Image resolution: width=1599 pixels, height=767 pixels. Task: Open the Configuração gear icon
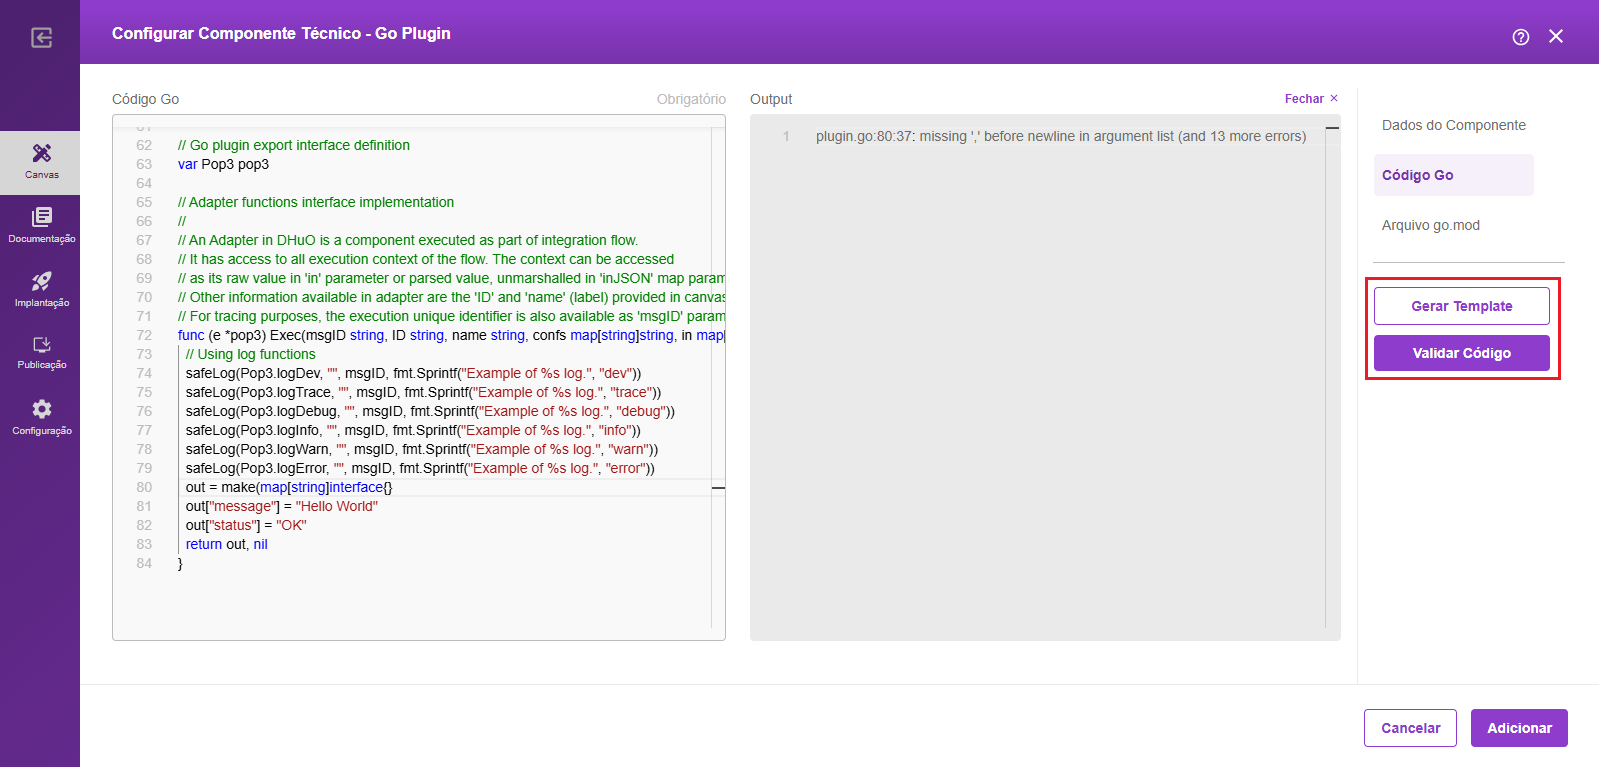click(41, 416)
